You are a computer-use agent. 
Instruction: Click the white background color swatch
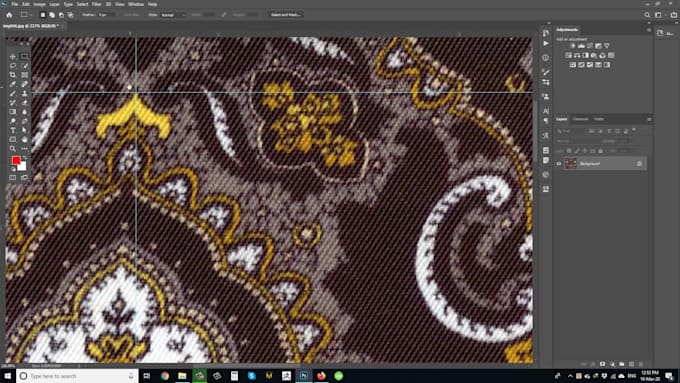[22, 167]
